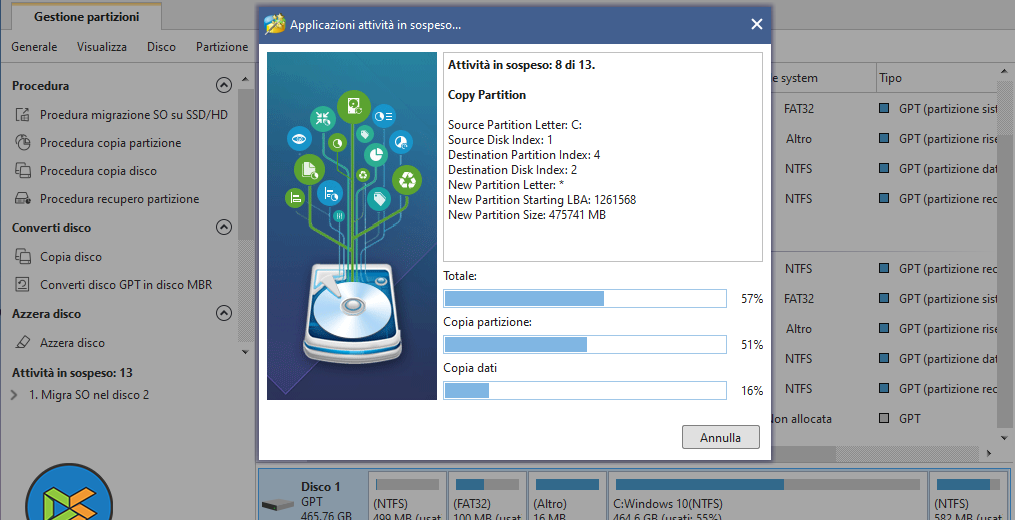Expand the Migra SO nel disco 2 task
The image size is (1015, 520).
[x=14, y=395]
